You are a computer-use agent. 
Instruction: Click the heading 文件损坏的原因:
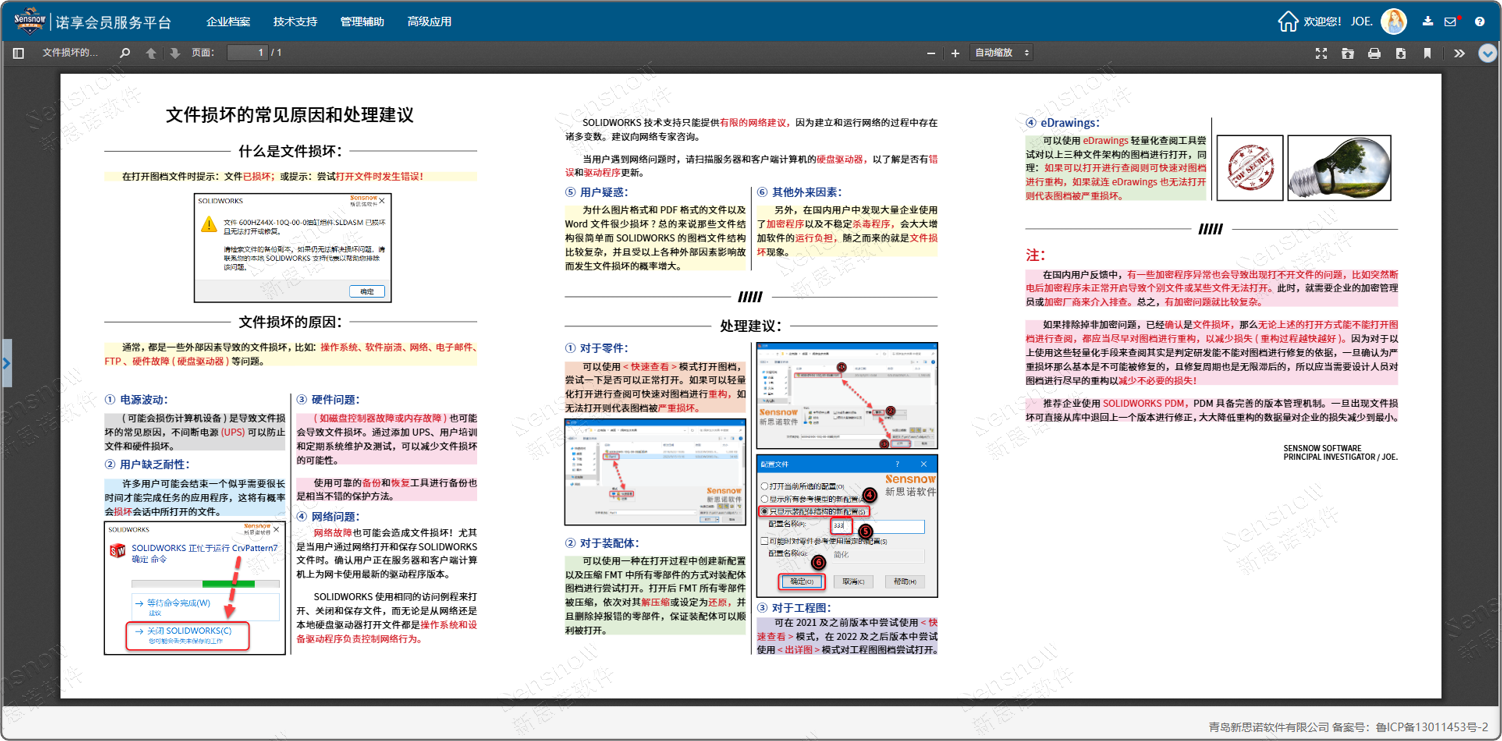pos(290,322)
